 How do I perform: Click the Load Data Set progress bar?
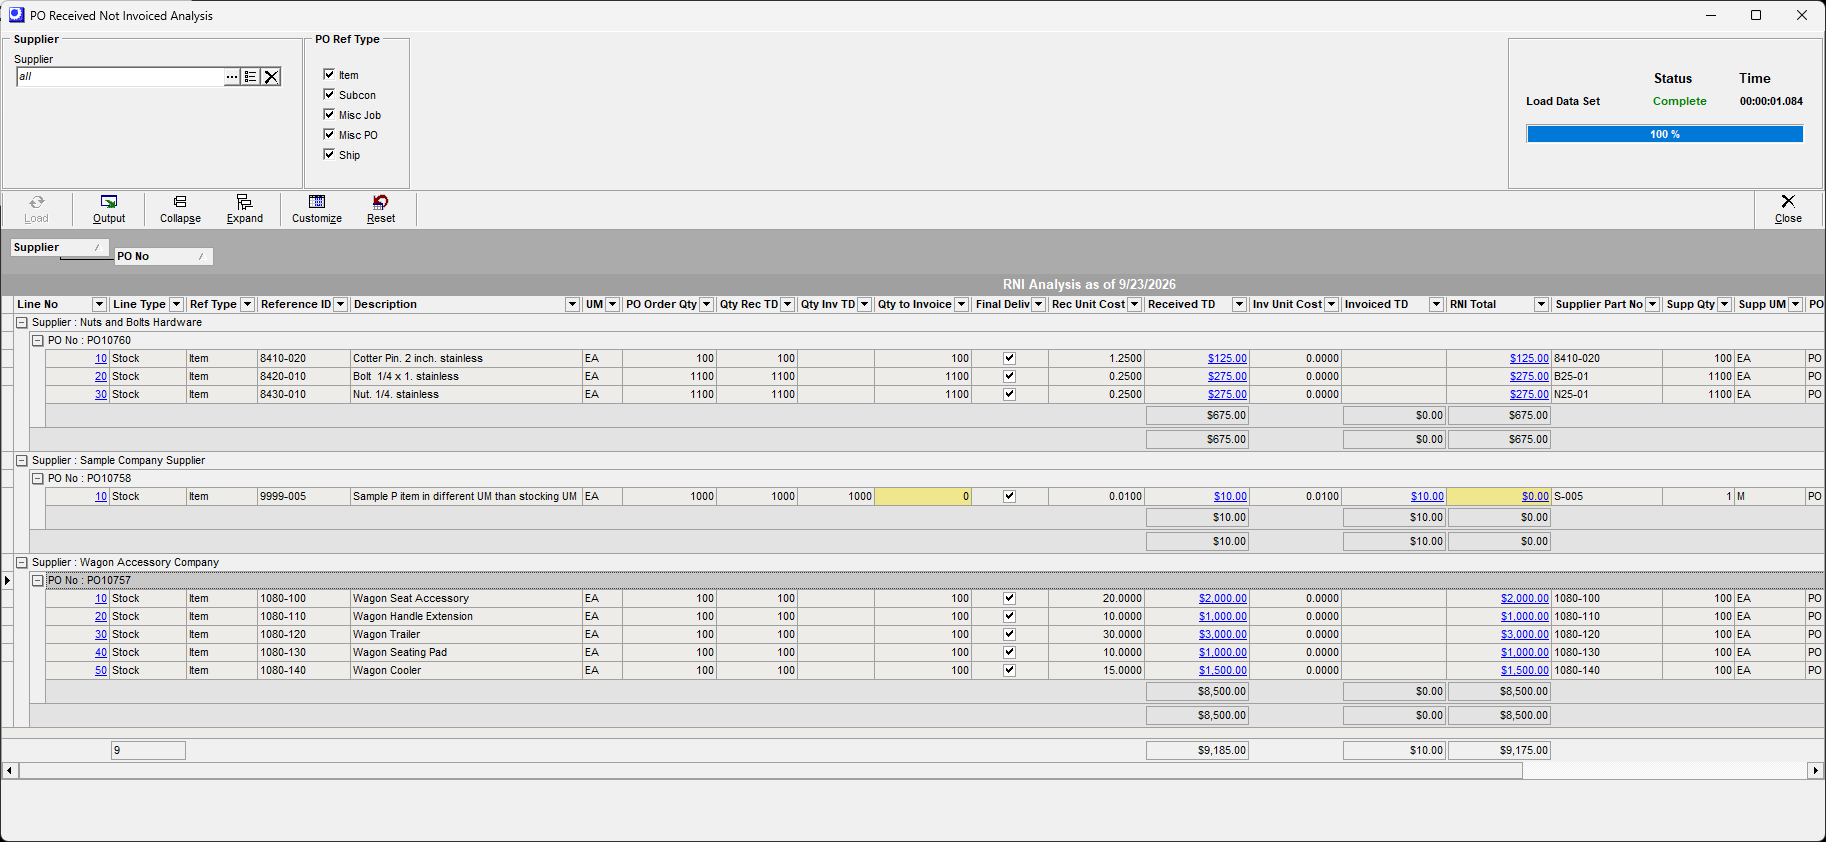pyautogui.click(x=1664, y=134)
